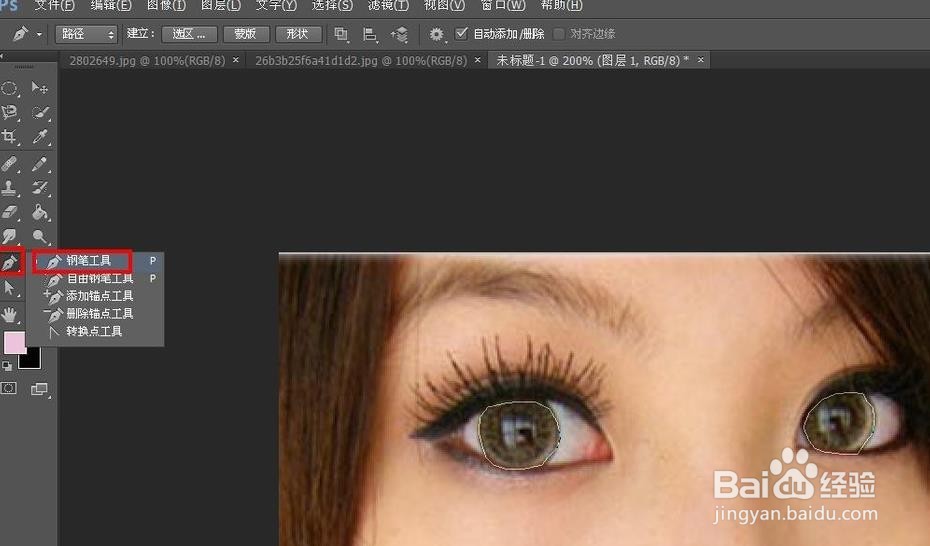
Task: Choose 自由钢笔工具 from the flyout
Action: coord(98,278)
